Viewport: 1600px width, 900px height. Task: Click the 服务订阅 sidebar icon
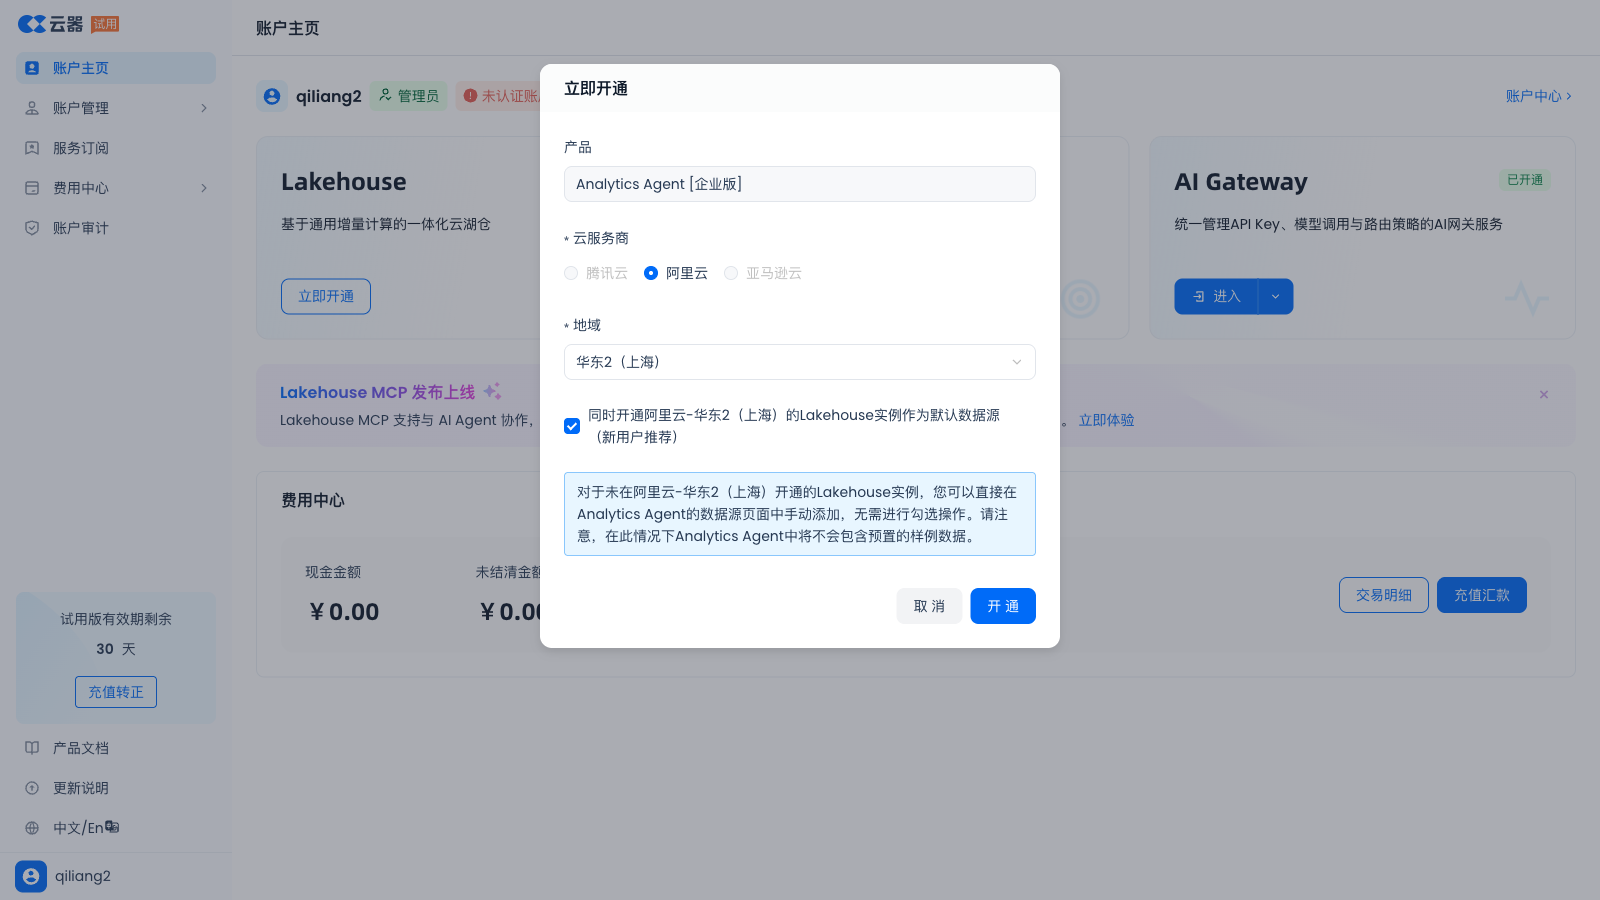click(32, 148)
